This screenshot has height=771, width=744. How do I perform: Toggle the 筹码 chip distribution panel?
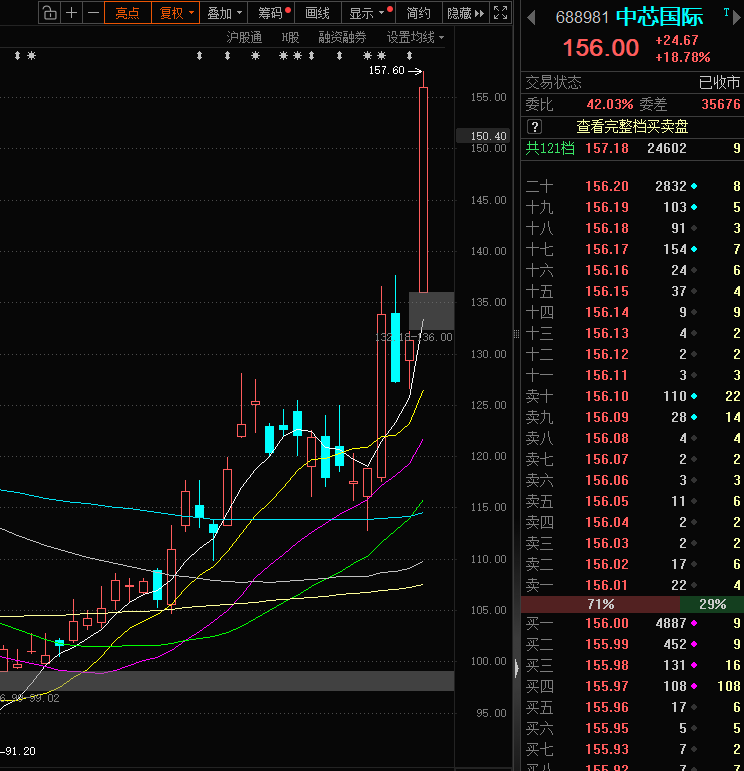coord(270,13)
